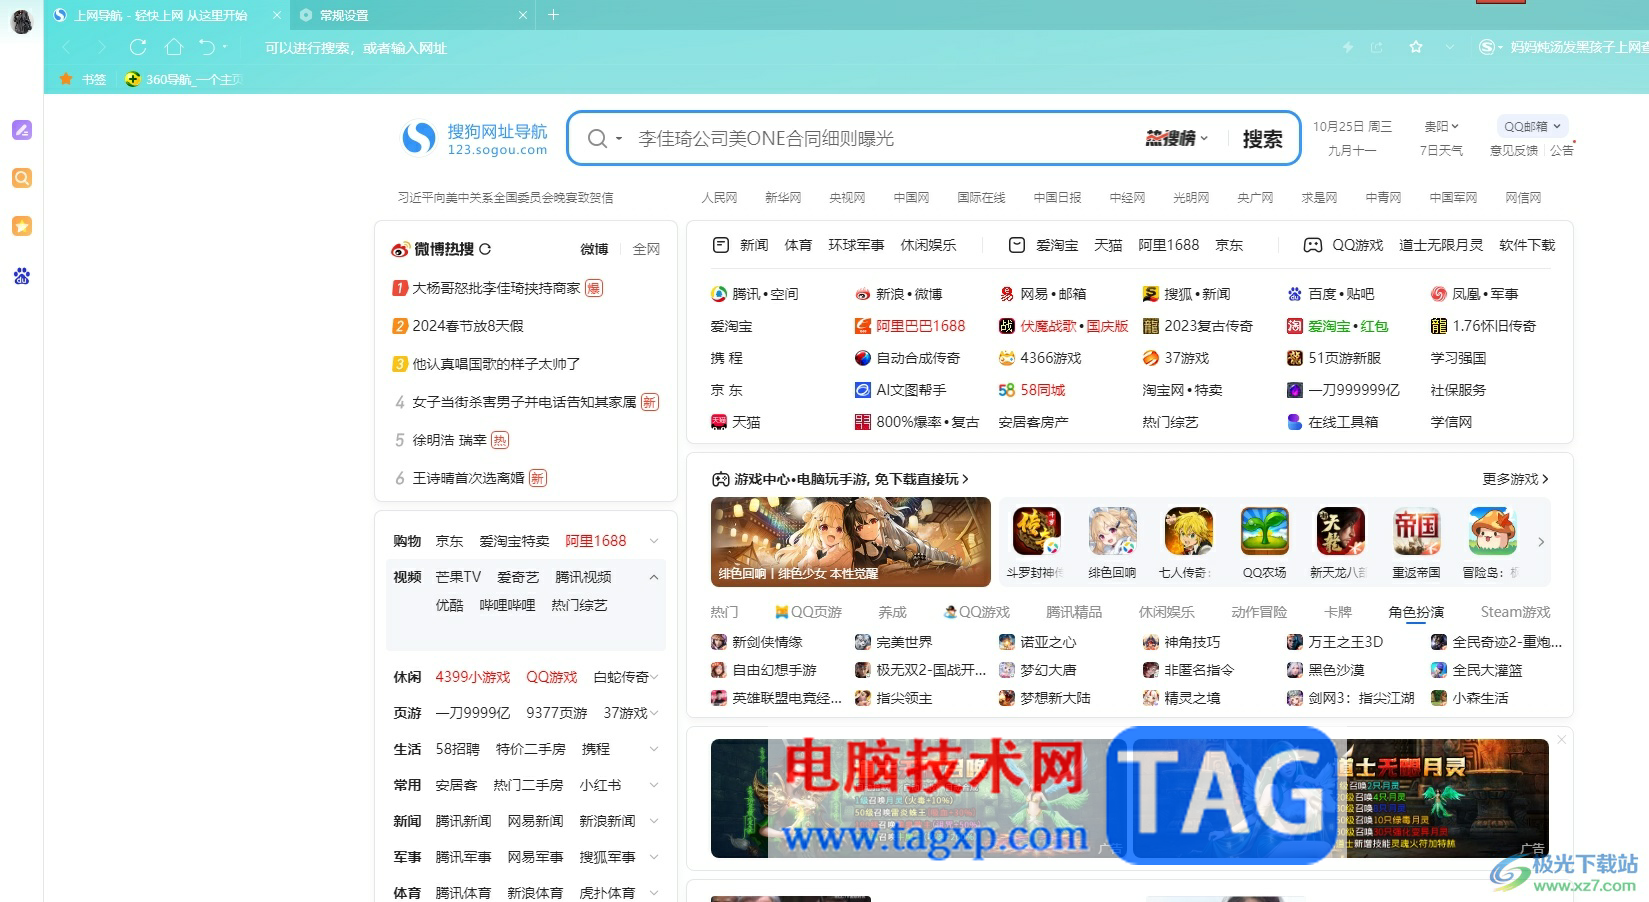Screen dimensions: 1649x902
Task: Open the 360导航 bookmark
Action: point(184,79)
